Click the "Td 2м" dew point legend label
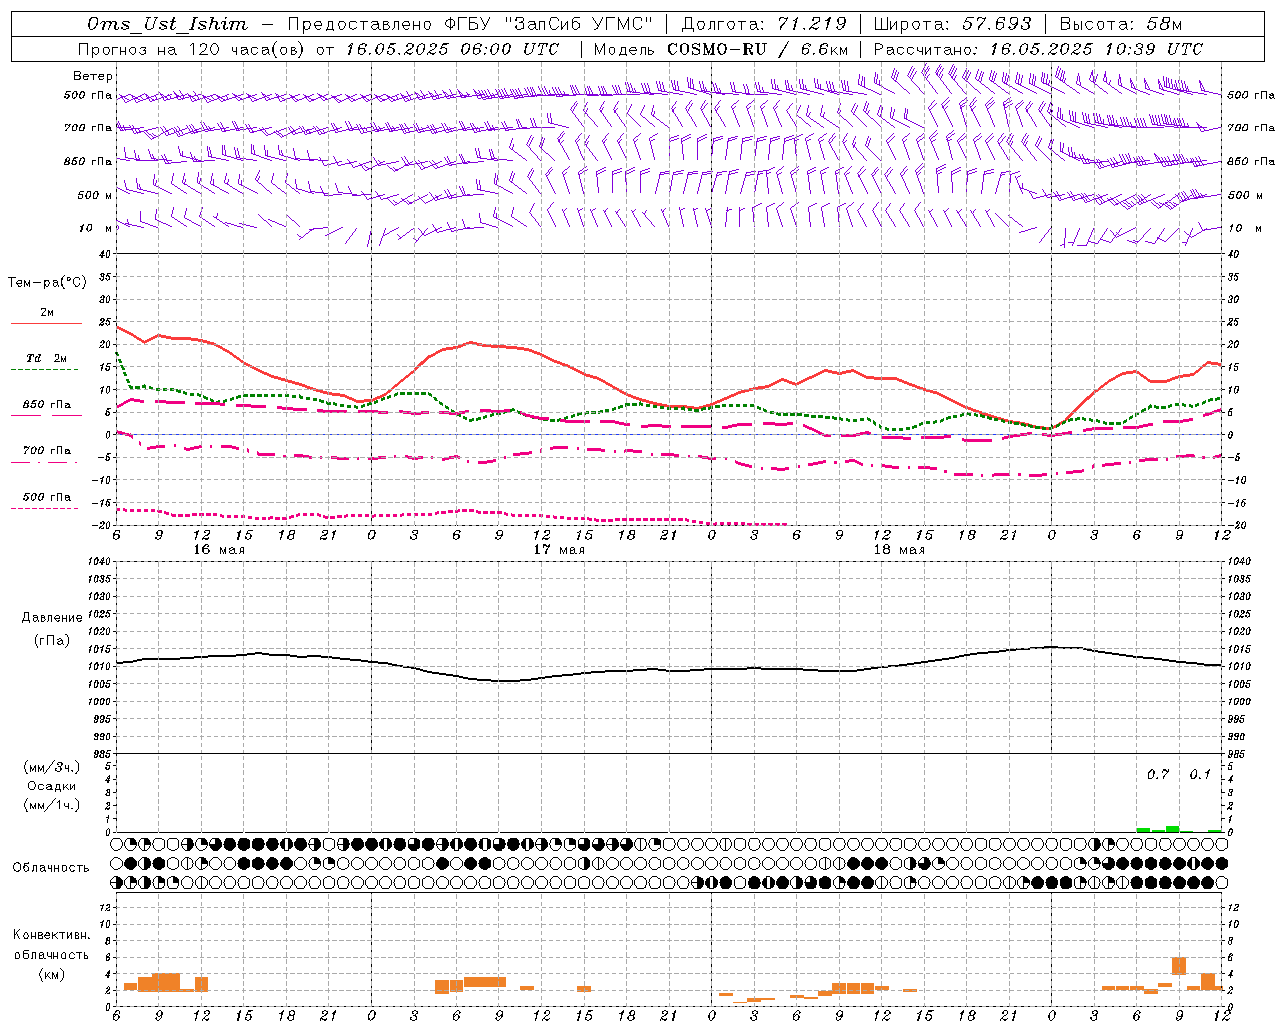The width and height of the screenshot is (1280, 1024). coord(47,358)
